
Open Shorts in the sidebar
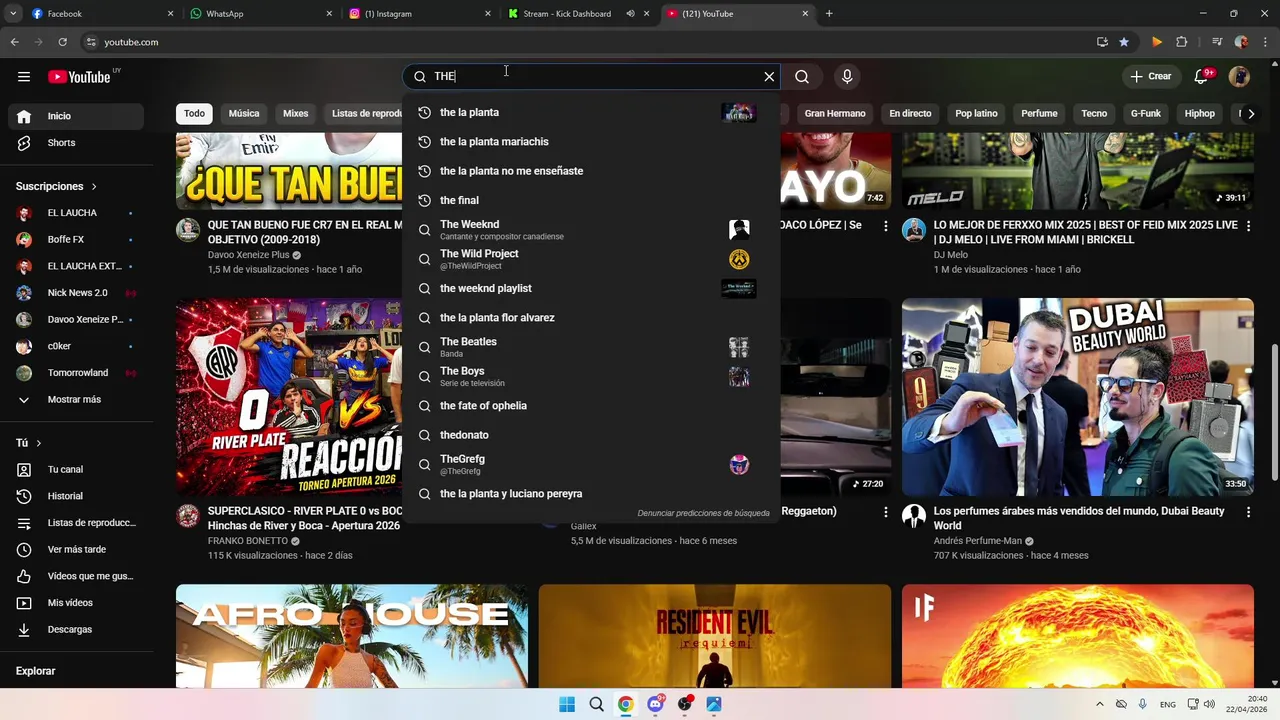(76, 143)
